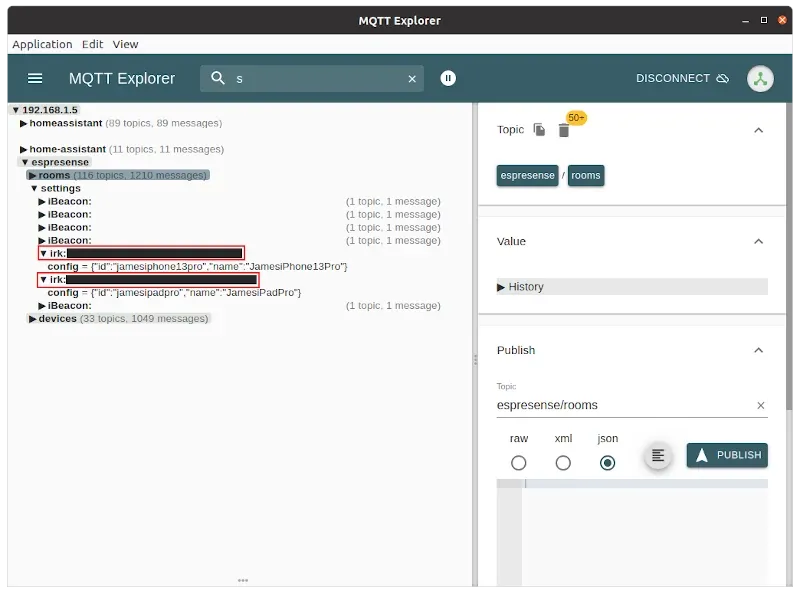Image resolution: width=800 pixels, height=594 pixels.
Task: Click the DISCONNECT button
Action: (682, 78)
